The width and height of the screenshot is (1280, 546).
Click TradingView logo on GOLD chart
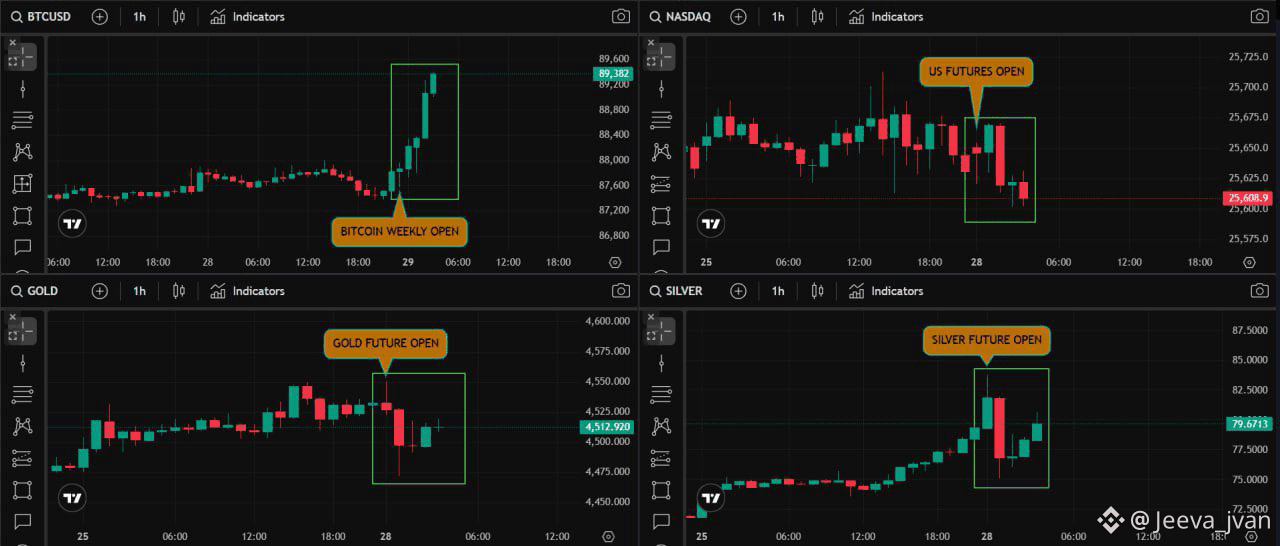pos(71,497)
